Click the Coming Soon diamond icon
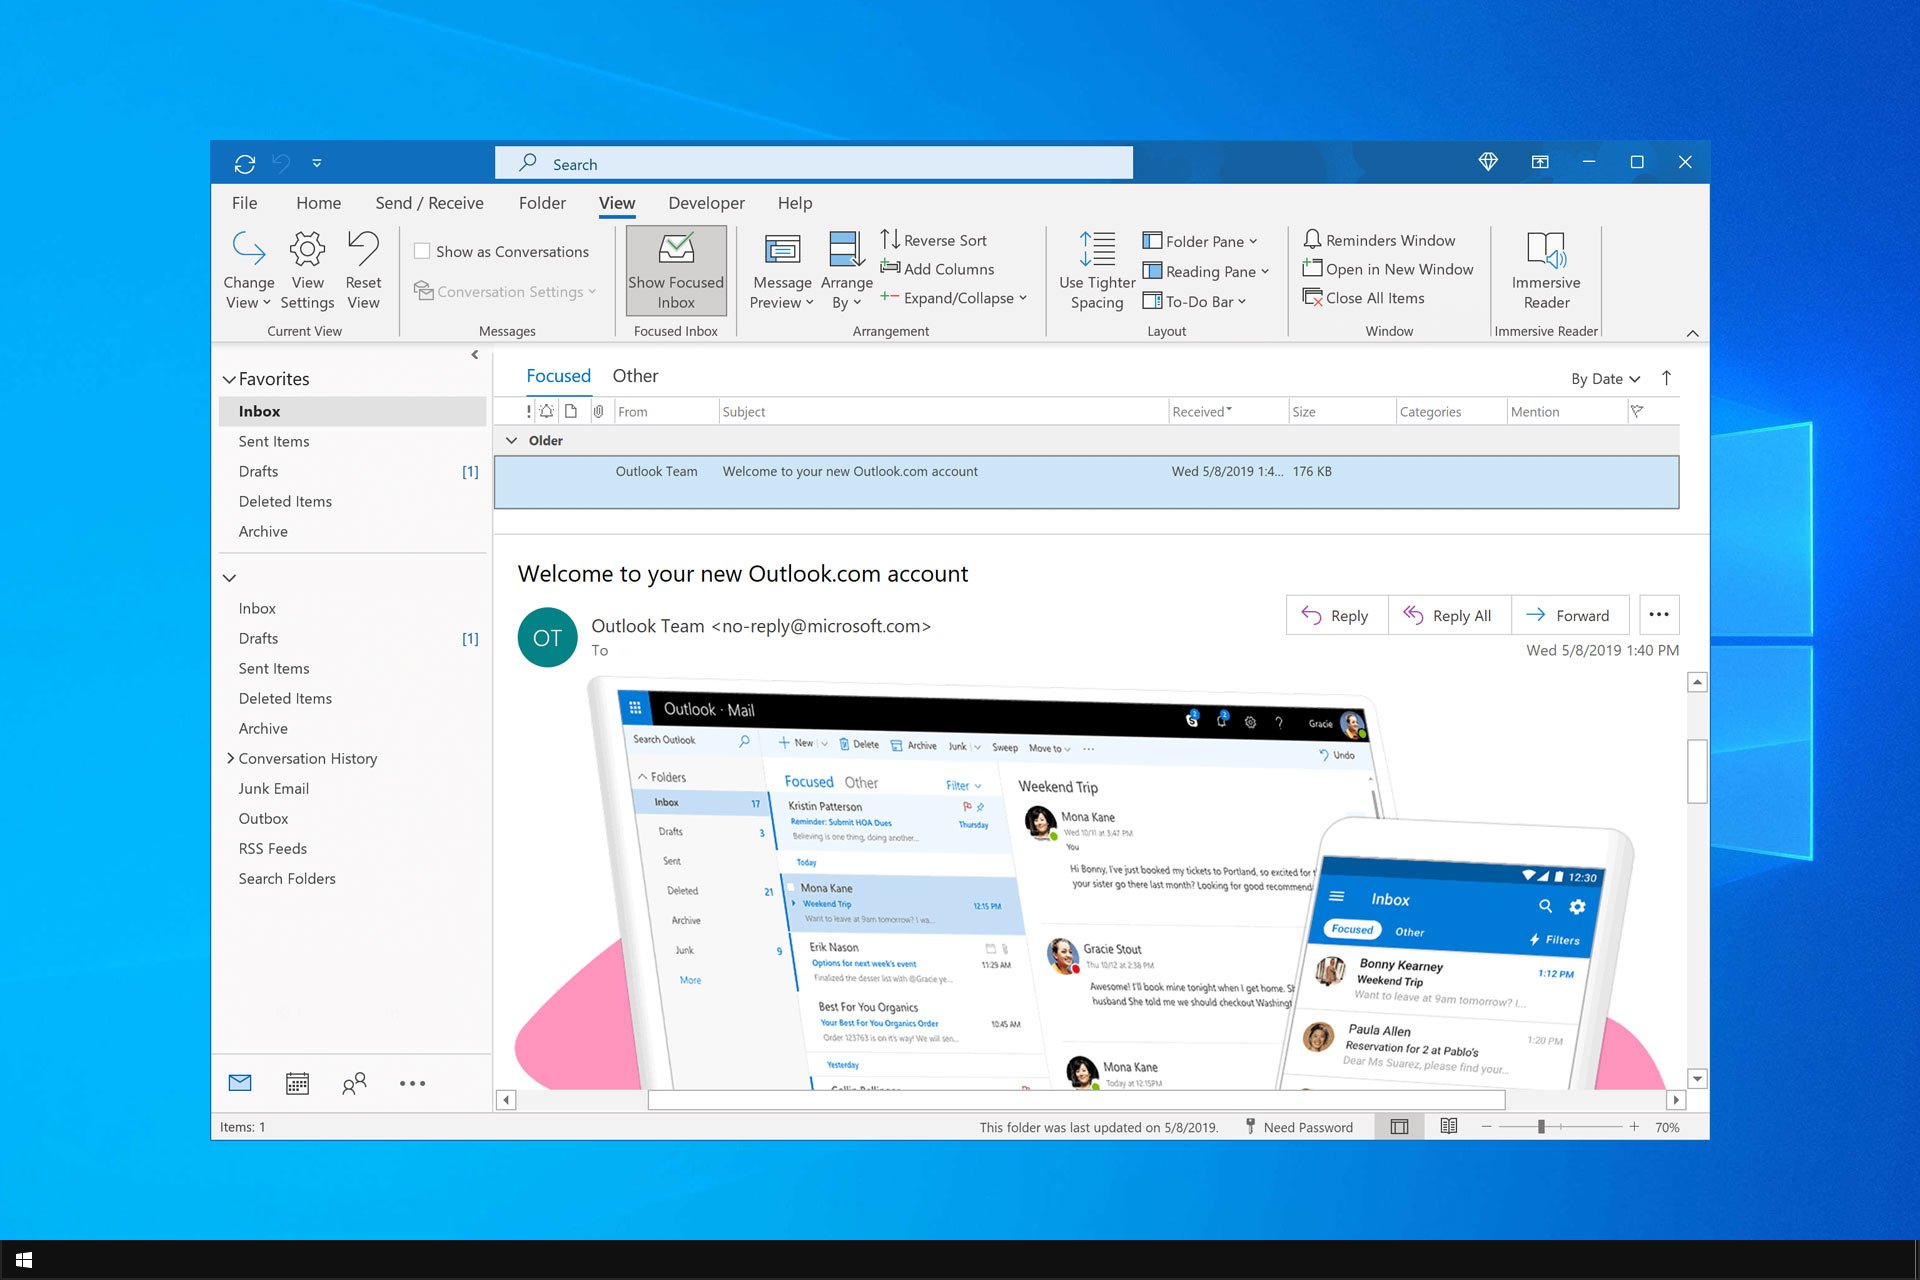The image size is (1920, 1280). tap(1488, 162)
